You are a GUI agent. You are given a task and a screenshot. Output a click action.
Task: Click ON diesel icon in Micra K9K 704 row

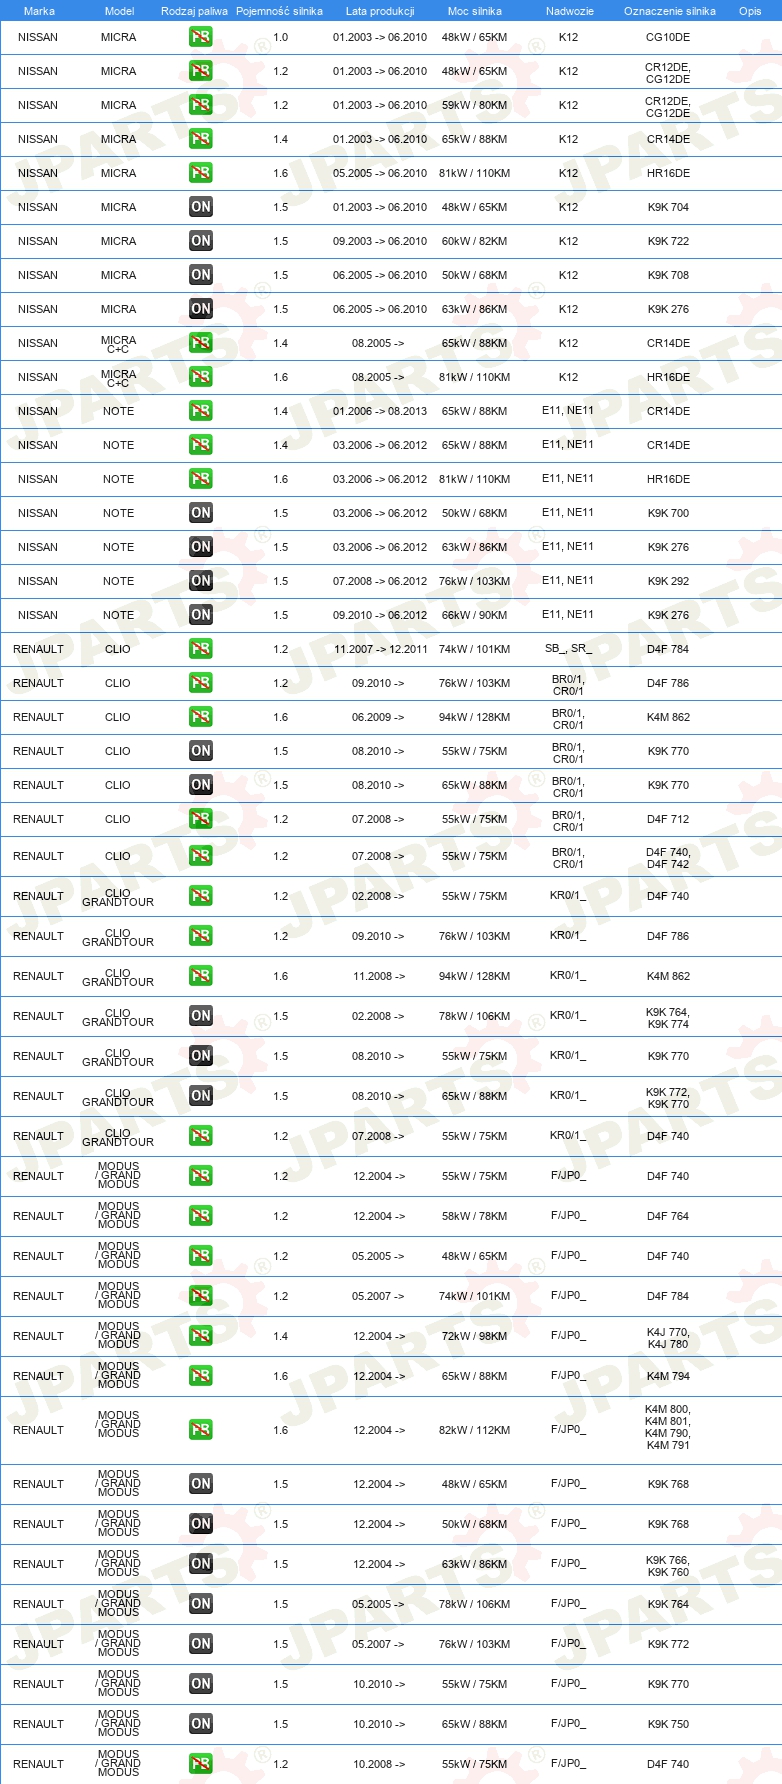tap(201, 207)
